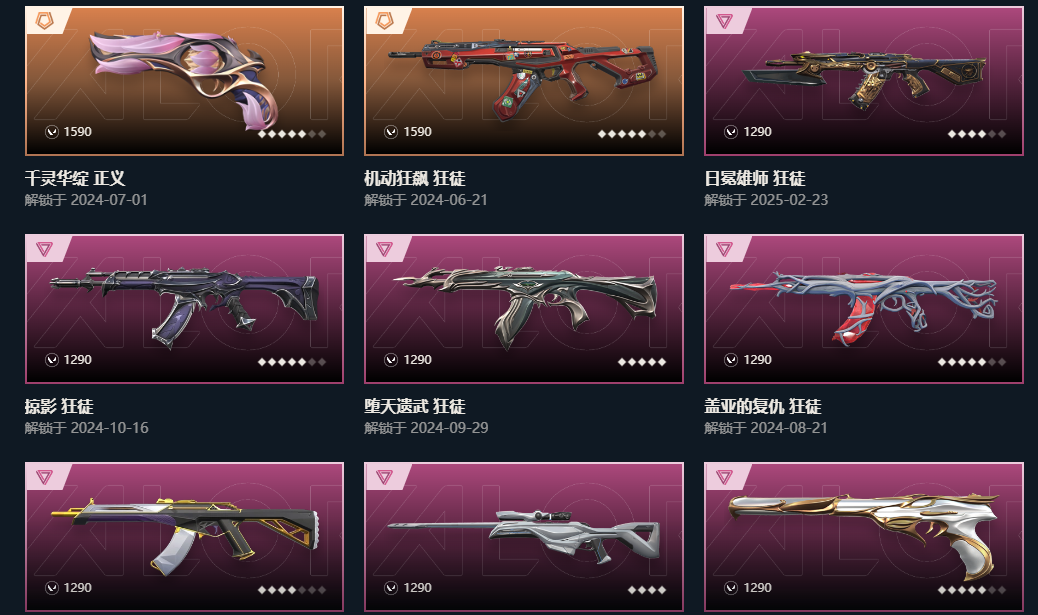Select the black and gold Vandal skin card

coord(184,536)
